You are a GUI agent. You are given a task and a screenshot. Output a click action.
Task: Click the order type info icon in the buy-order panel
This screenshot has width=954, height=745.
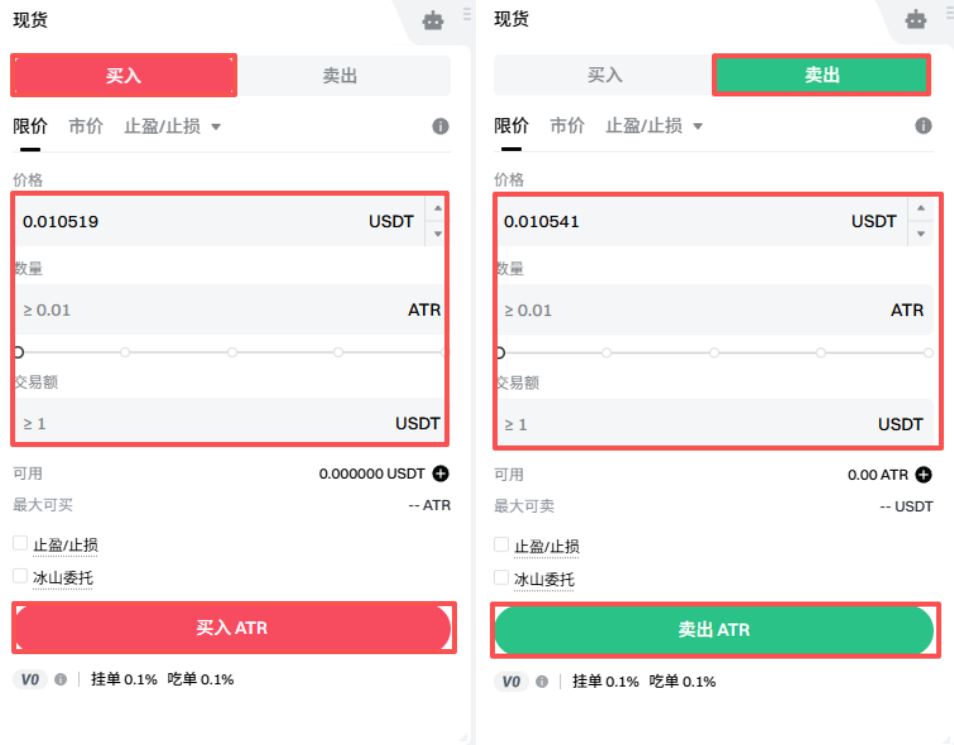440,127
